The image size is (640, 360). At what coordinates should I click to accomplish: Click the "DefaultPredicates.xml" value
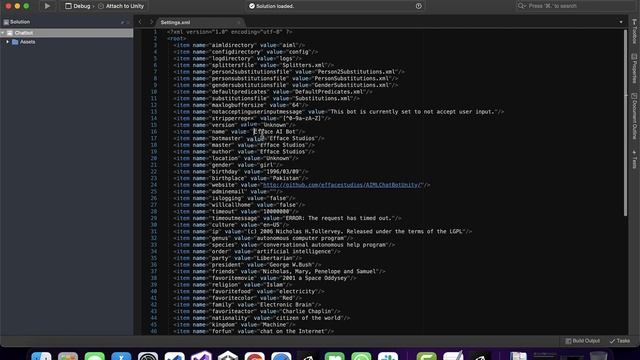coord(329,91)
